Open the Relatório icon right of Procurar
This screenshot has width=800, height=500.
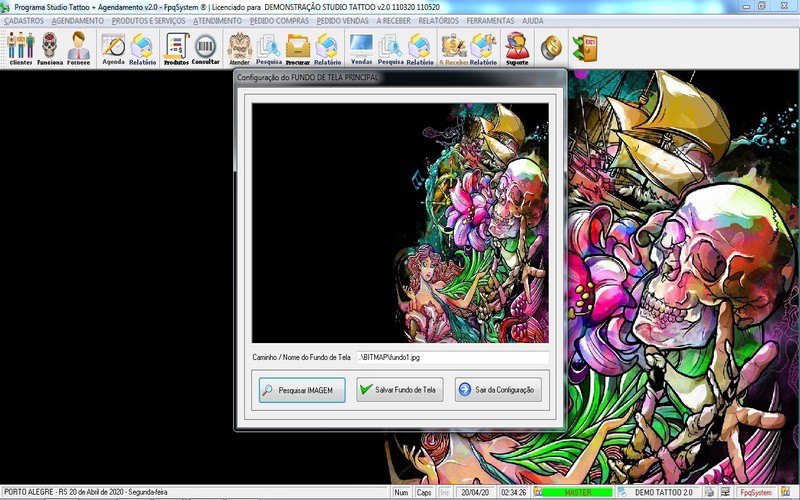point(327,48)
